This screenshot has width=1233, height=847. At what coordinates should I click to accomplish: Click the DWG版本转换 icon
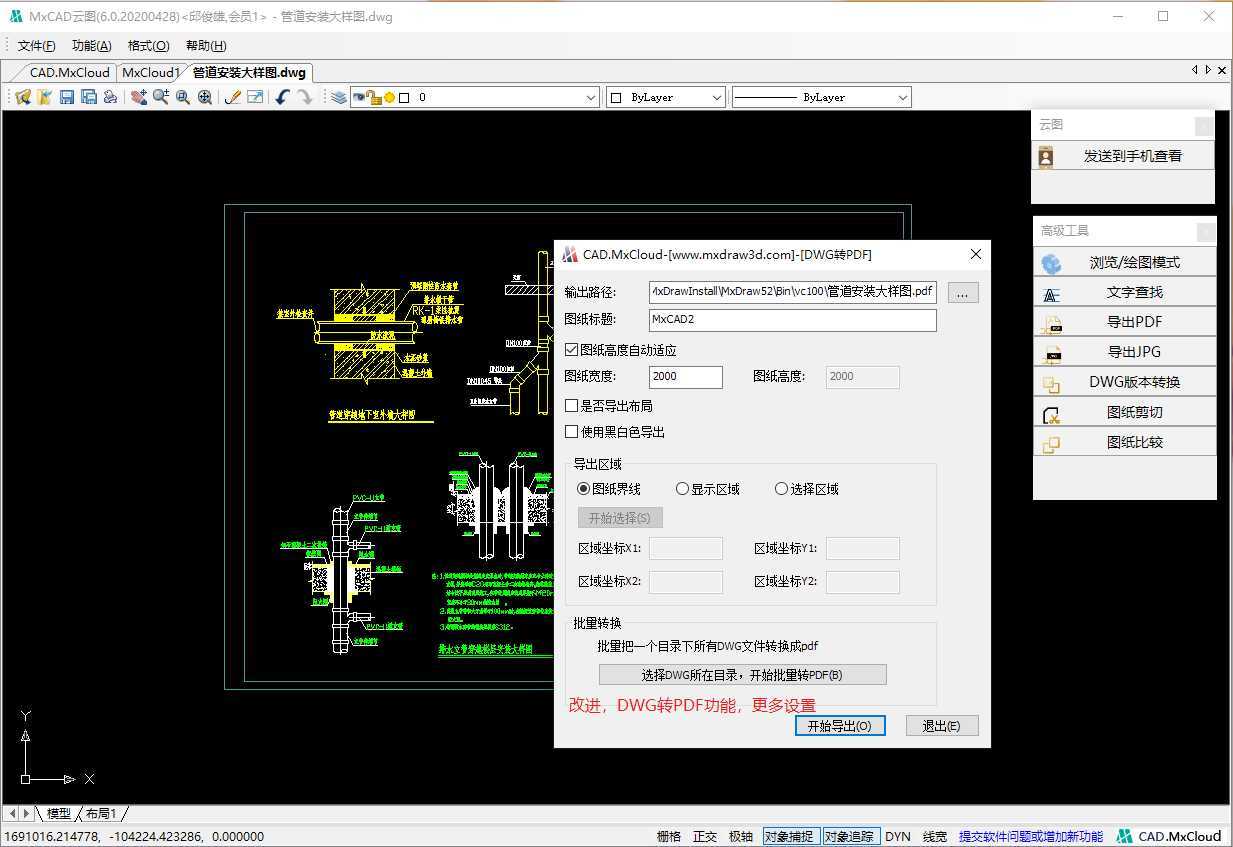1051,383
